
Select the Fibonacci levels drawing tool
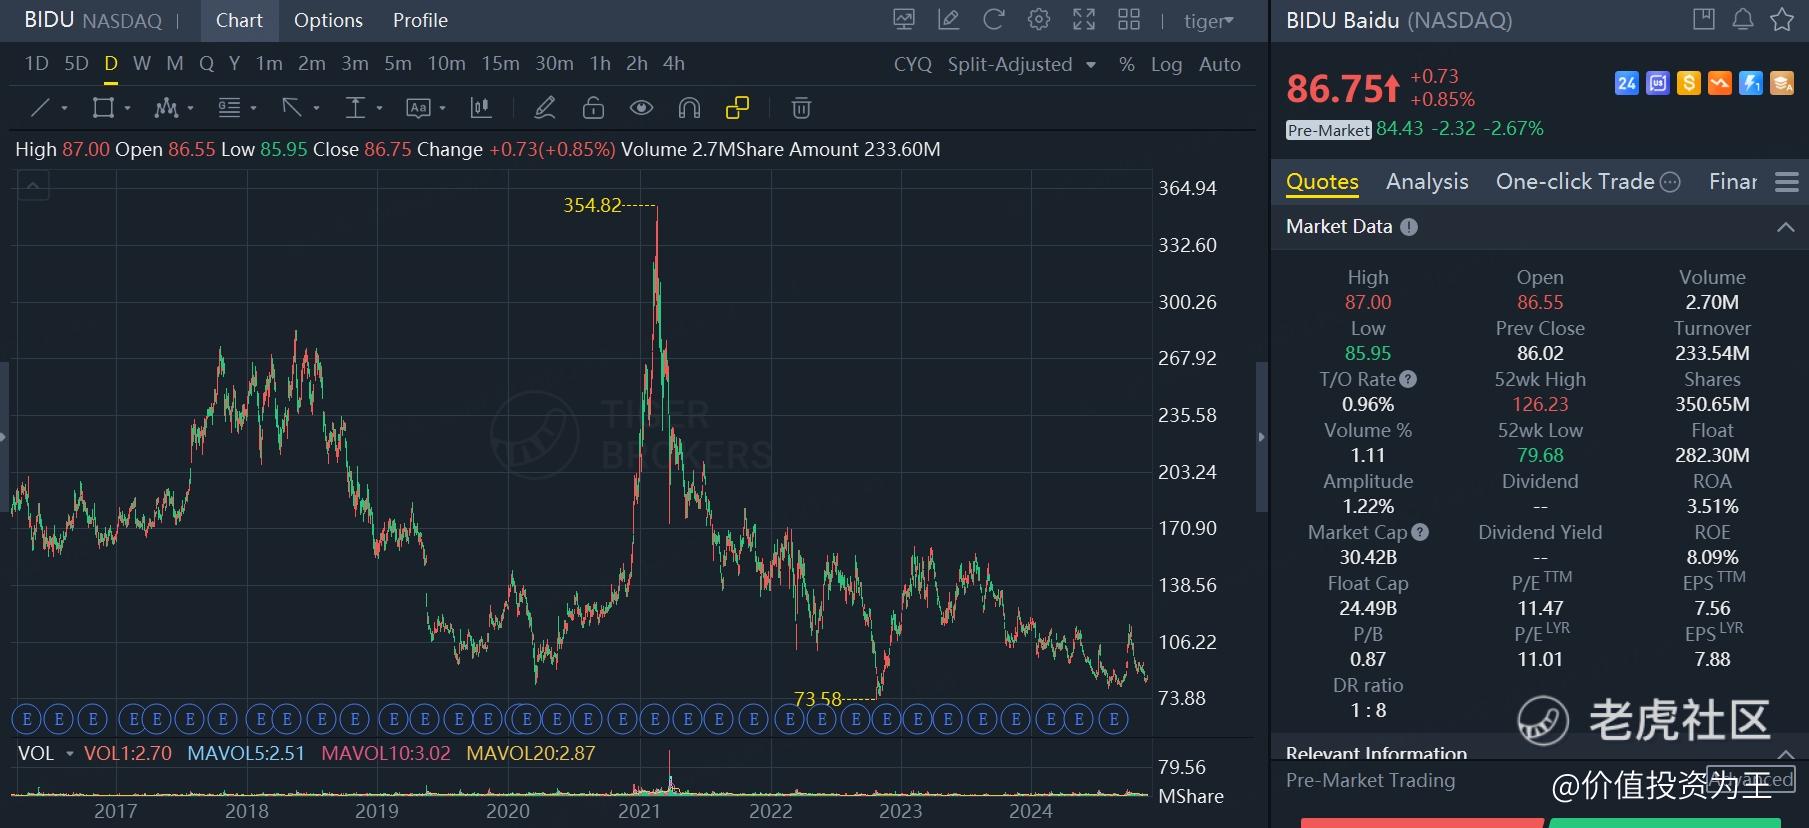230,108
